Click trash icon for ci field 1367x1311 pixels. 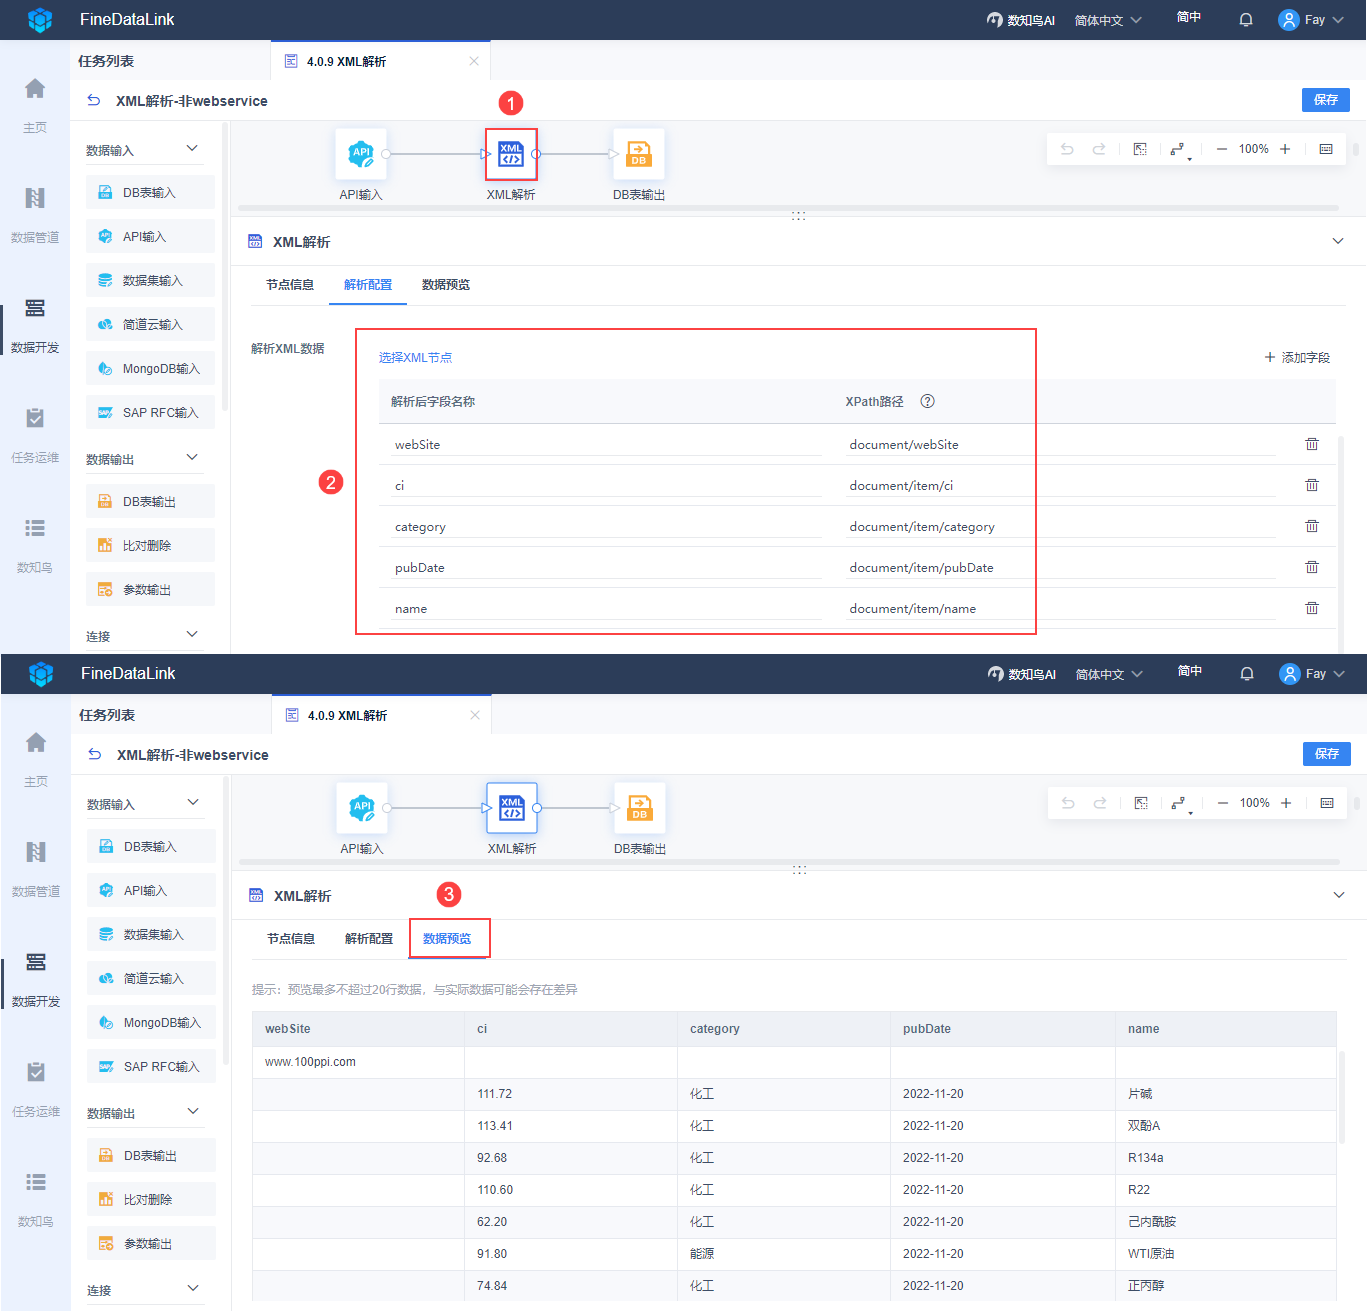[1312, 485]
